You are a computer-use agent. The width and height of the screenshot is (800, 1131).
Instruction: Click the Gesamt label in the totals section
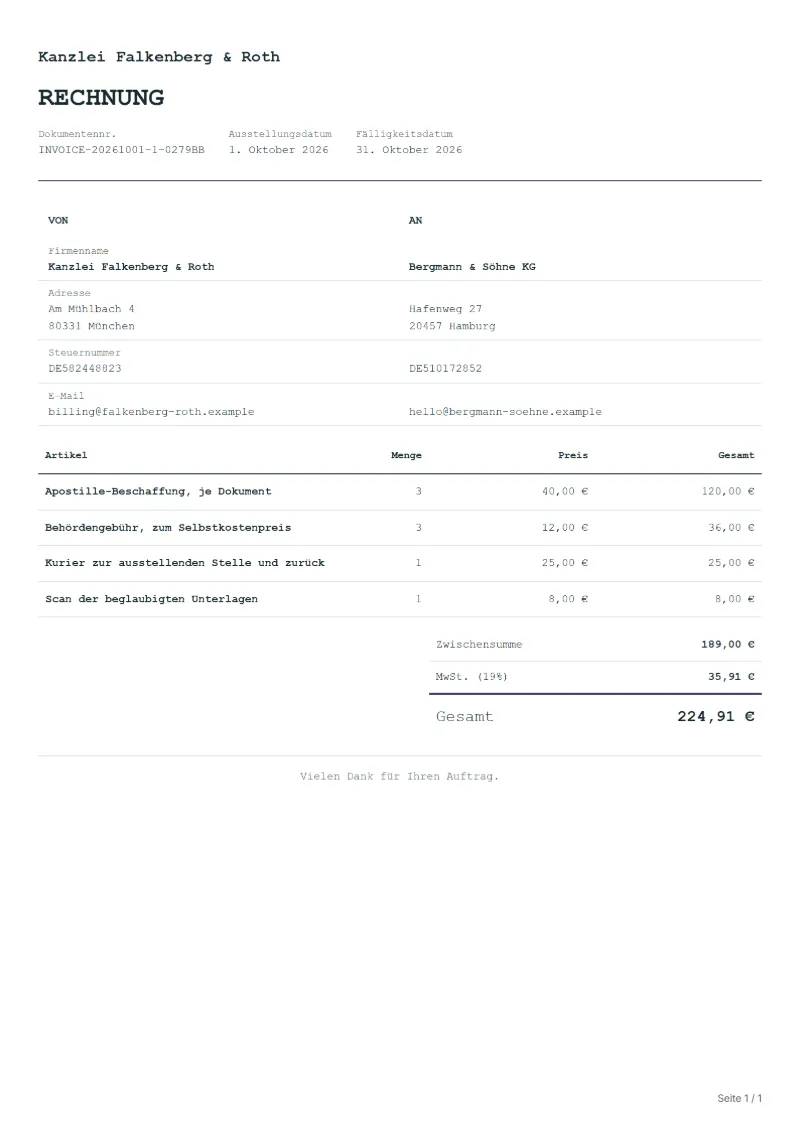tap(465, 717)
